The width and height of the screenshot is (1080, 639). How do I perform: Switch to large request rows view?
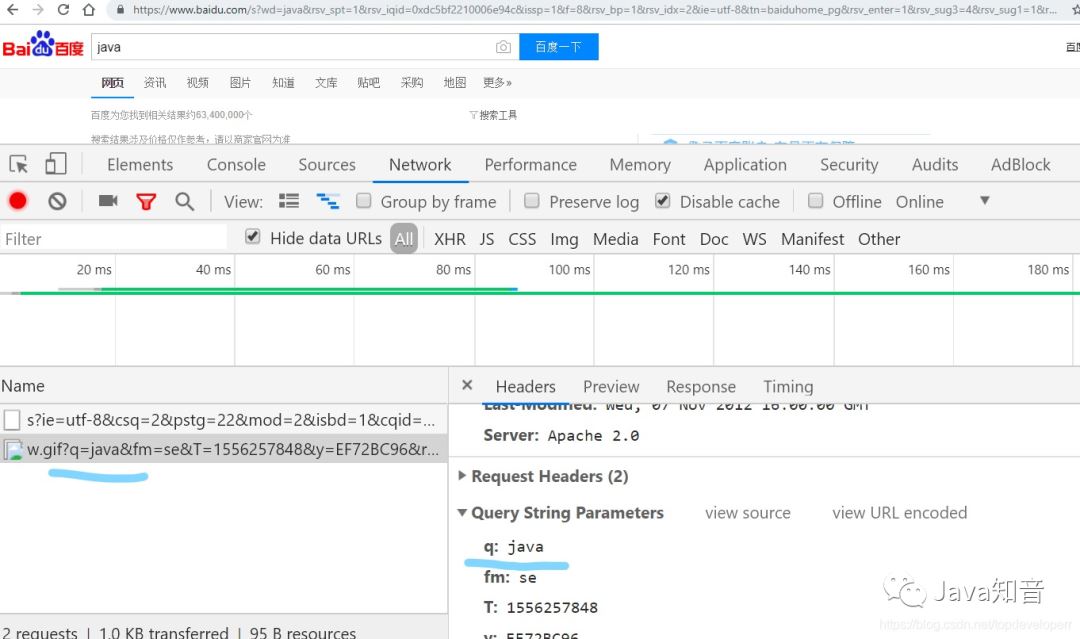(x=289, y=201)
